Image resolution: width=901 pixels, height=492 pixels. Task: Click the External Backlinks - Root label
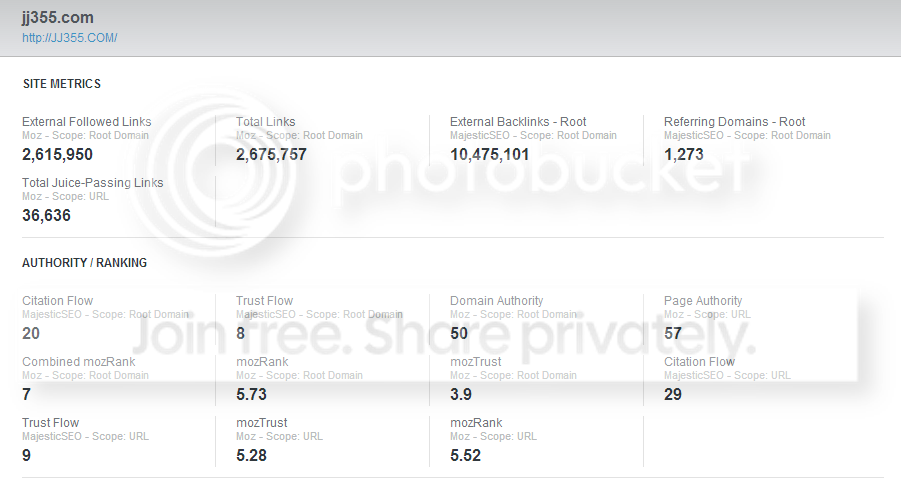[x=518, y=122]
